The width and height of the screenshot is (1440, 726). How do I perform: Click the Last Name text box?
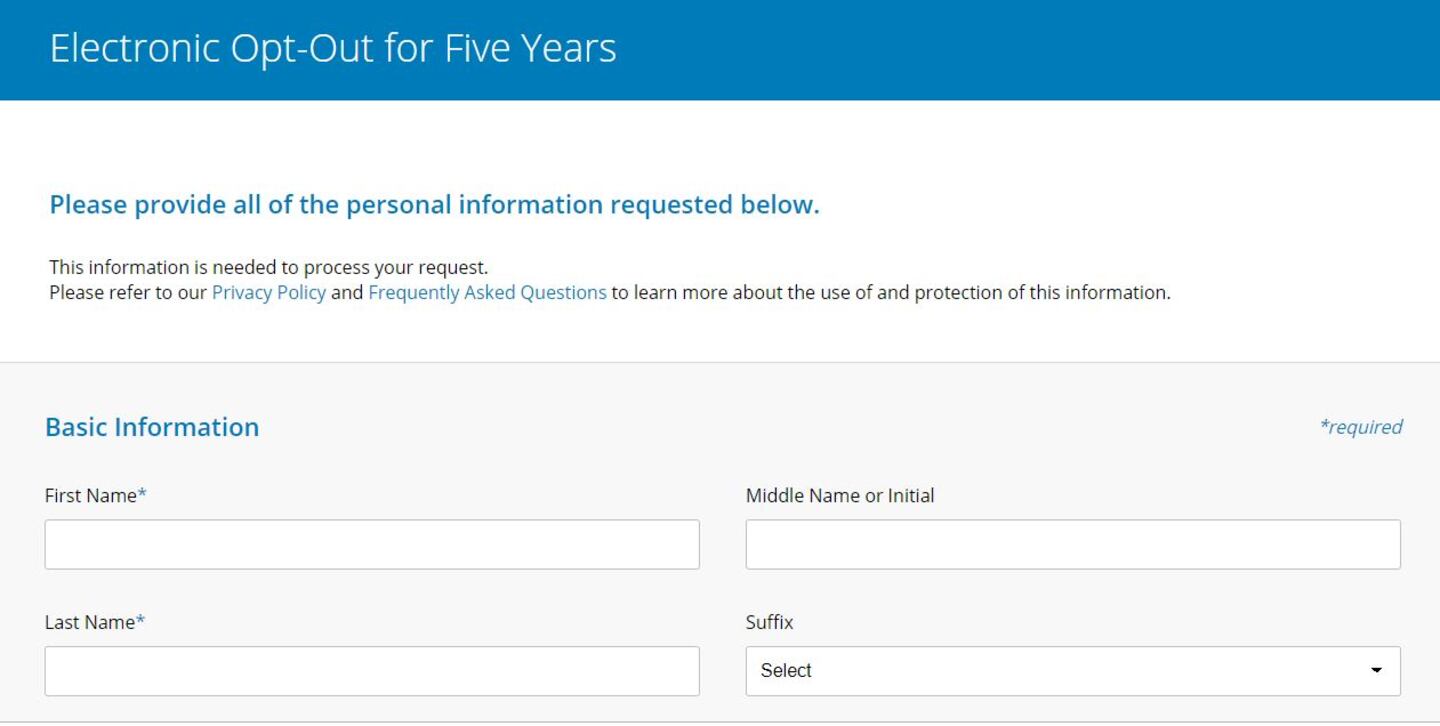372,671
